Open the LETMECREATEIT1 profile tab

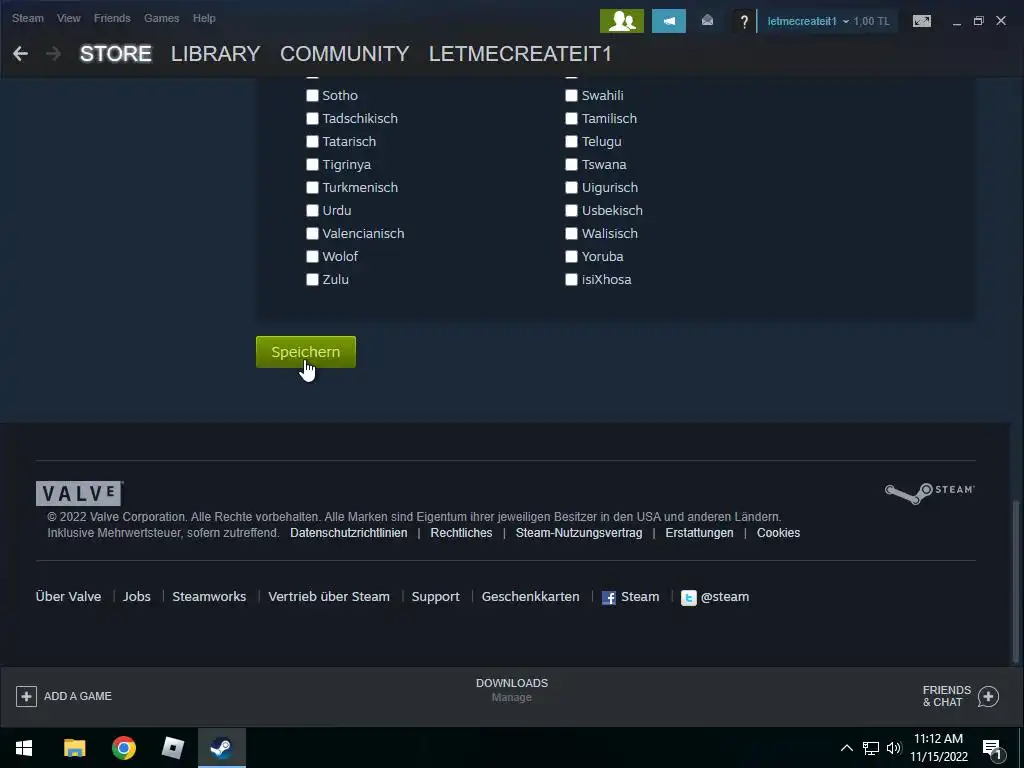point(520,54)
